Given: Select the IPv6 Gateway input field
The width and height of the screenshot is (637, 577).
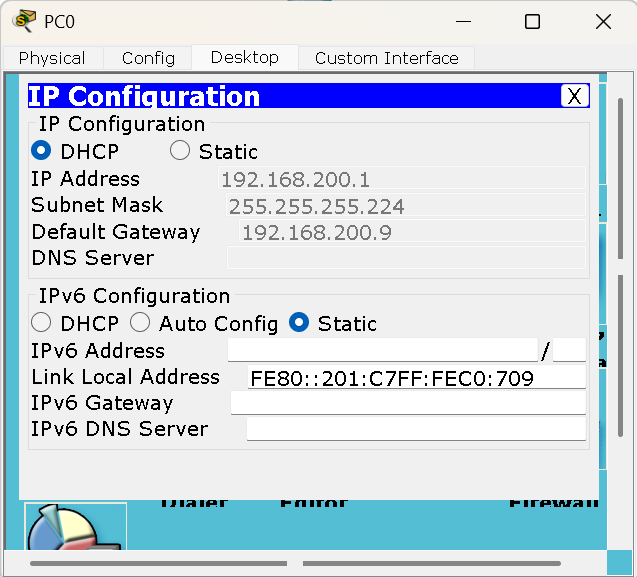Looking at the screenshot, I should [407, 403].
